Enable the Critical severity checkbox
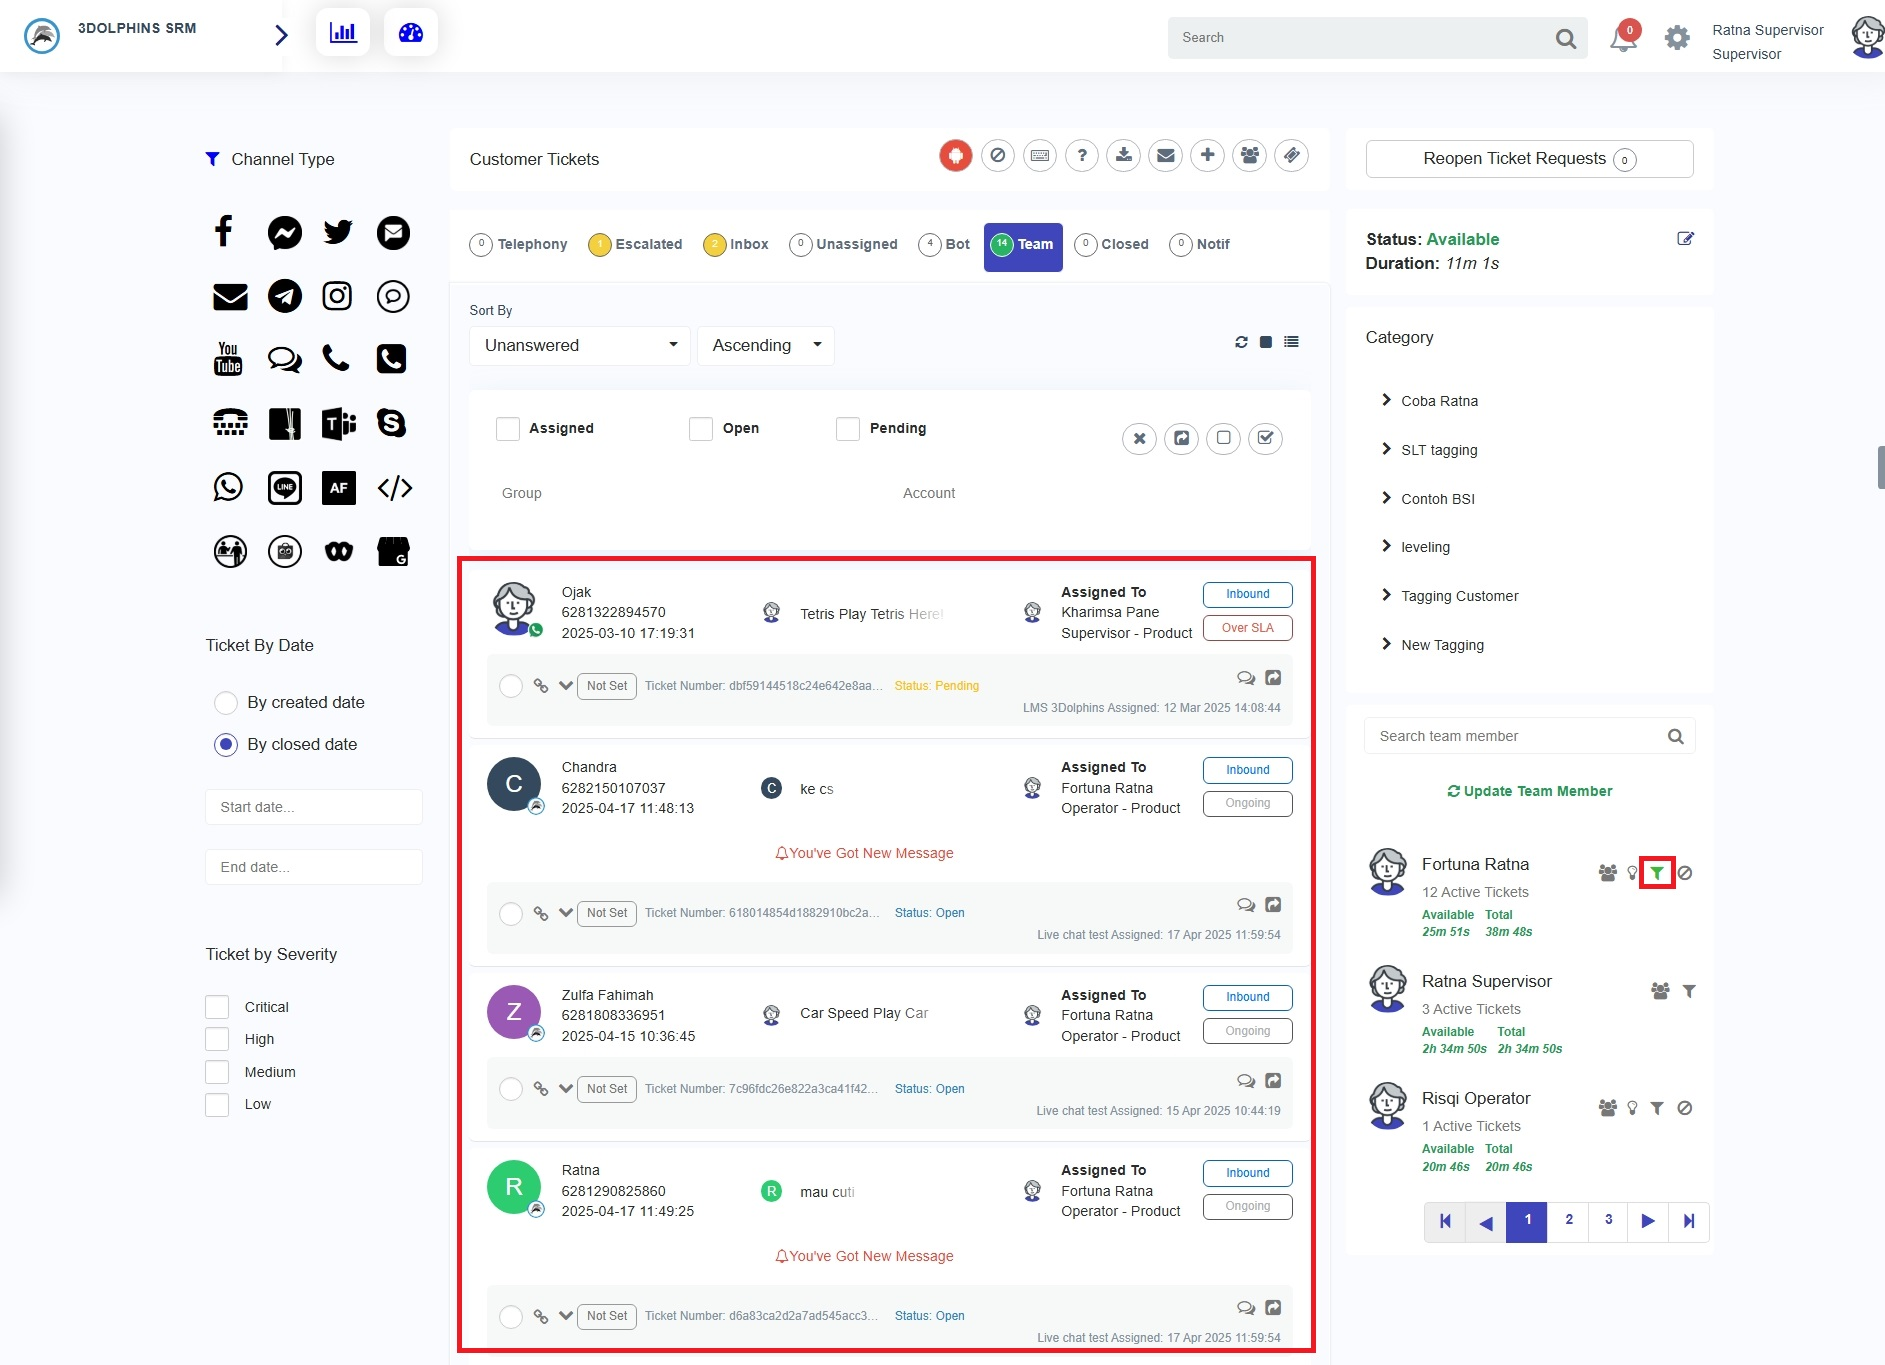The width and height of the screenshot is (1885, 1365). pos(217,1007)
